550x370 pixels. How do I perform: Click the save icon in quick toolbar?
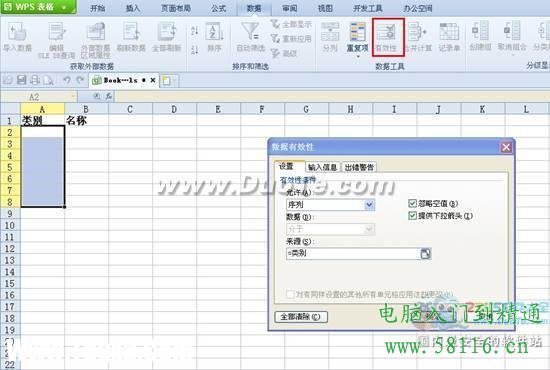[x=22, y=80]
